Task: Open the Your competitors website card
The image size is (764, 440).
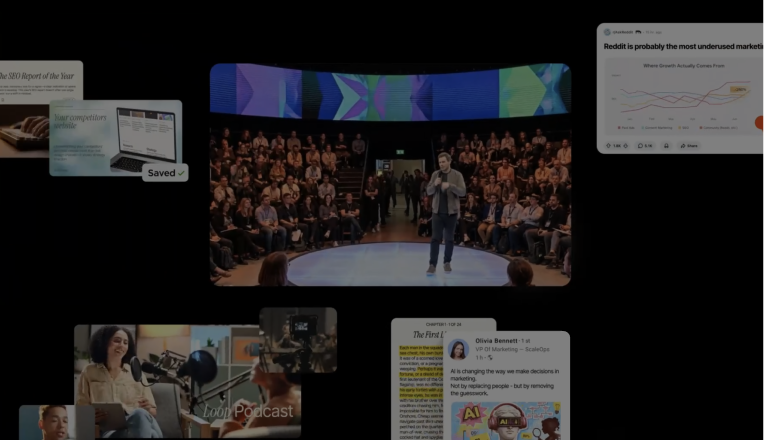Action: (115, 136)
